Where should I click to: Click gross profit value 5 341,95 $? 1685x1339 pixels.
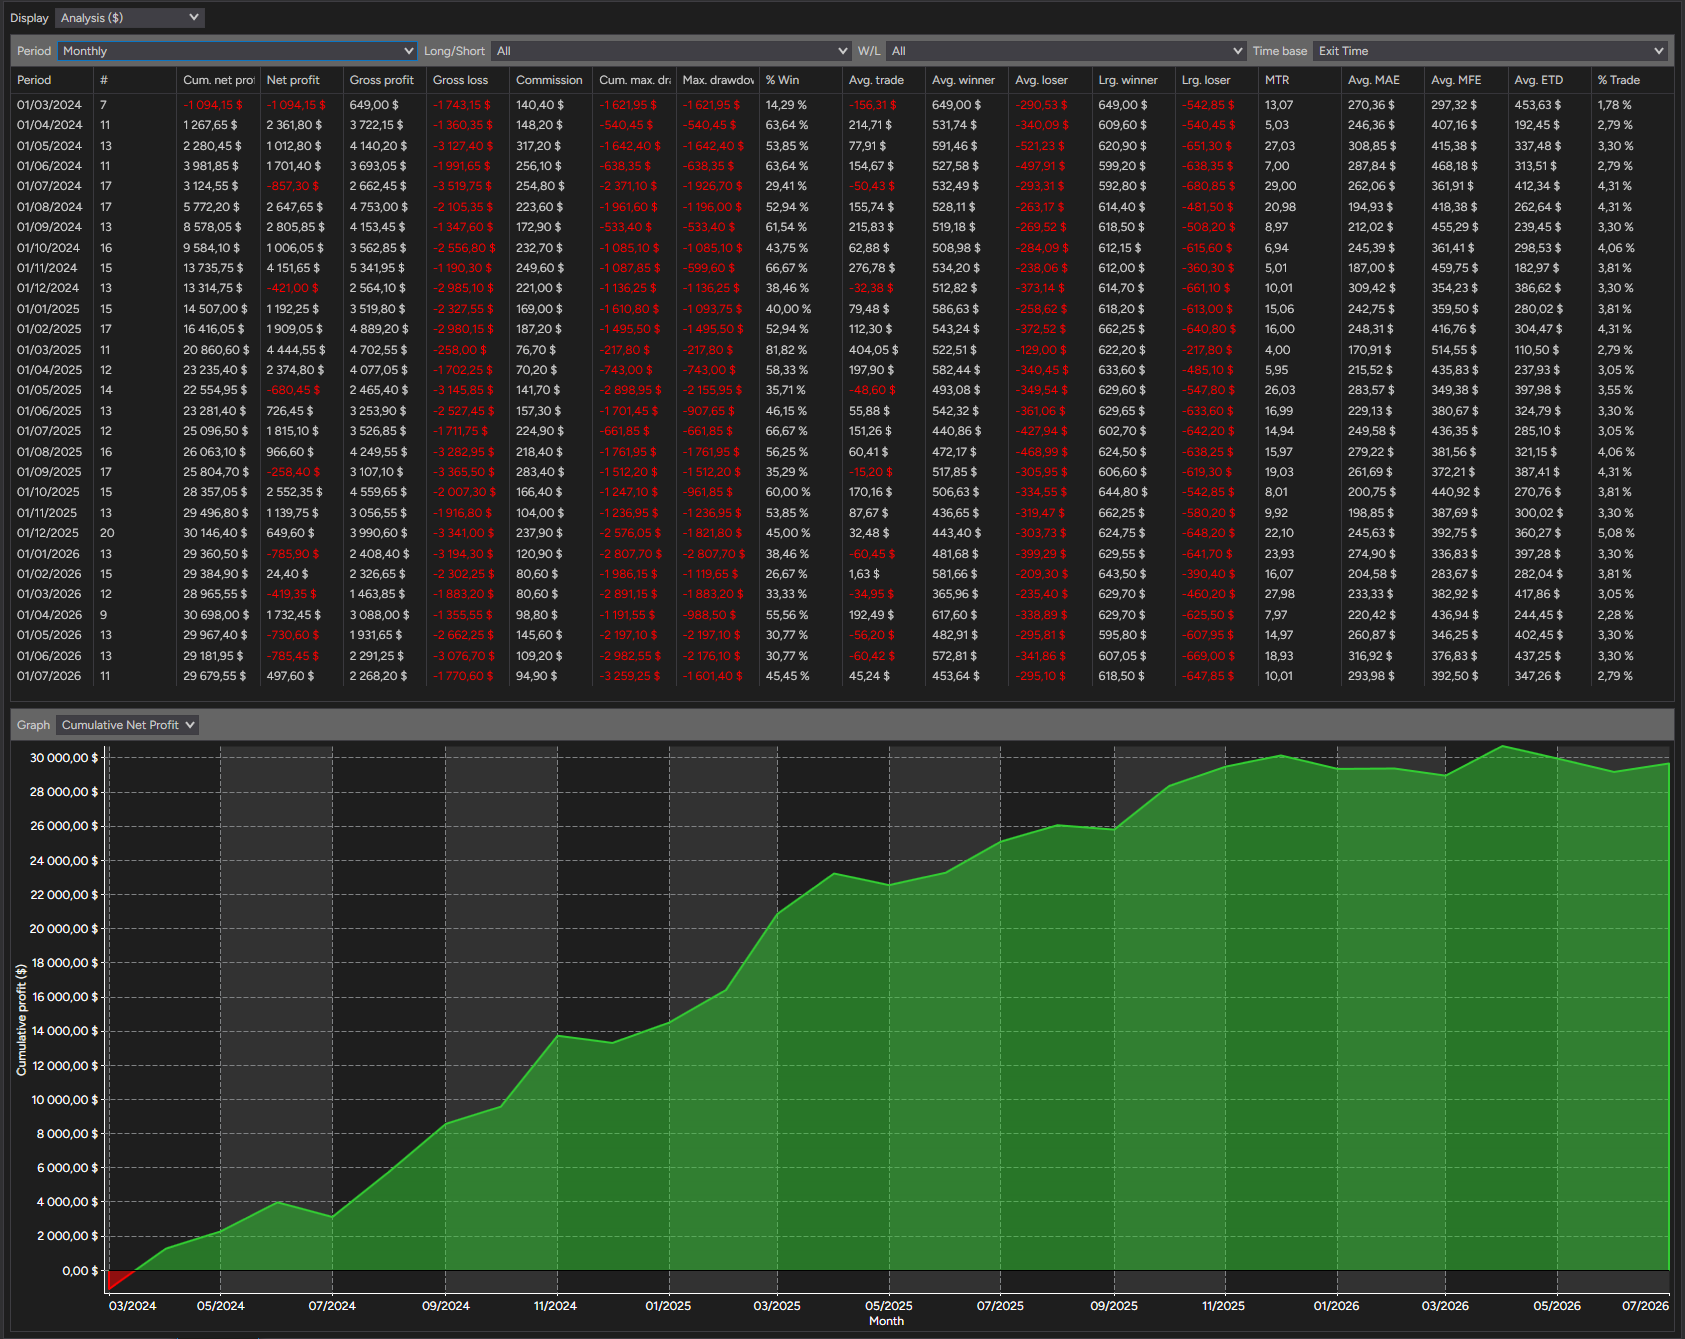click(x=378, y=268)
